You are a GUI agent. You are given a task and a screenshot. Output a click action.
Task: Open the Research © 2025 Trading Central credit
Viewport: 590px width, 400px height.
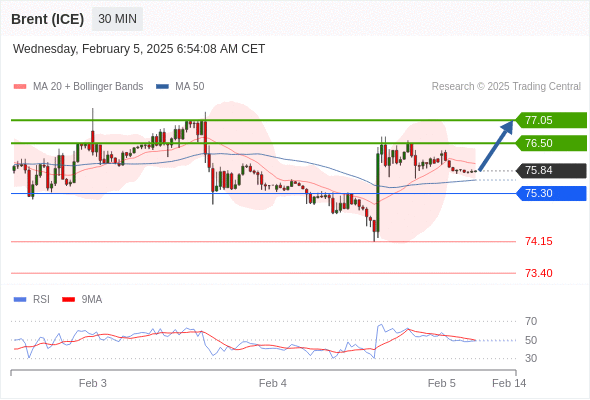506,87
